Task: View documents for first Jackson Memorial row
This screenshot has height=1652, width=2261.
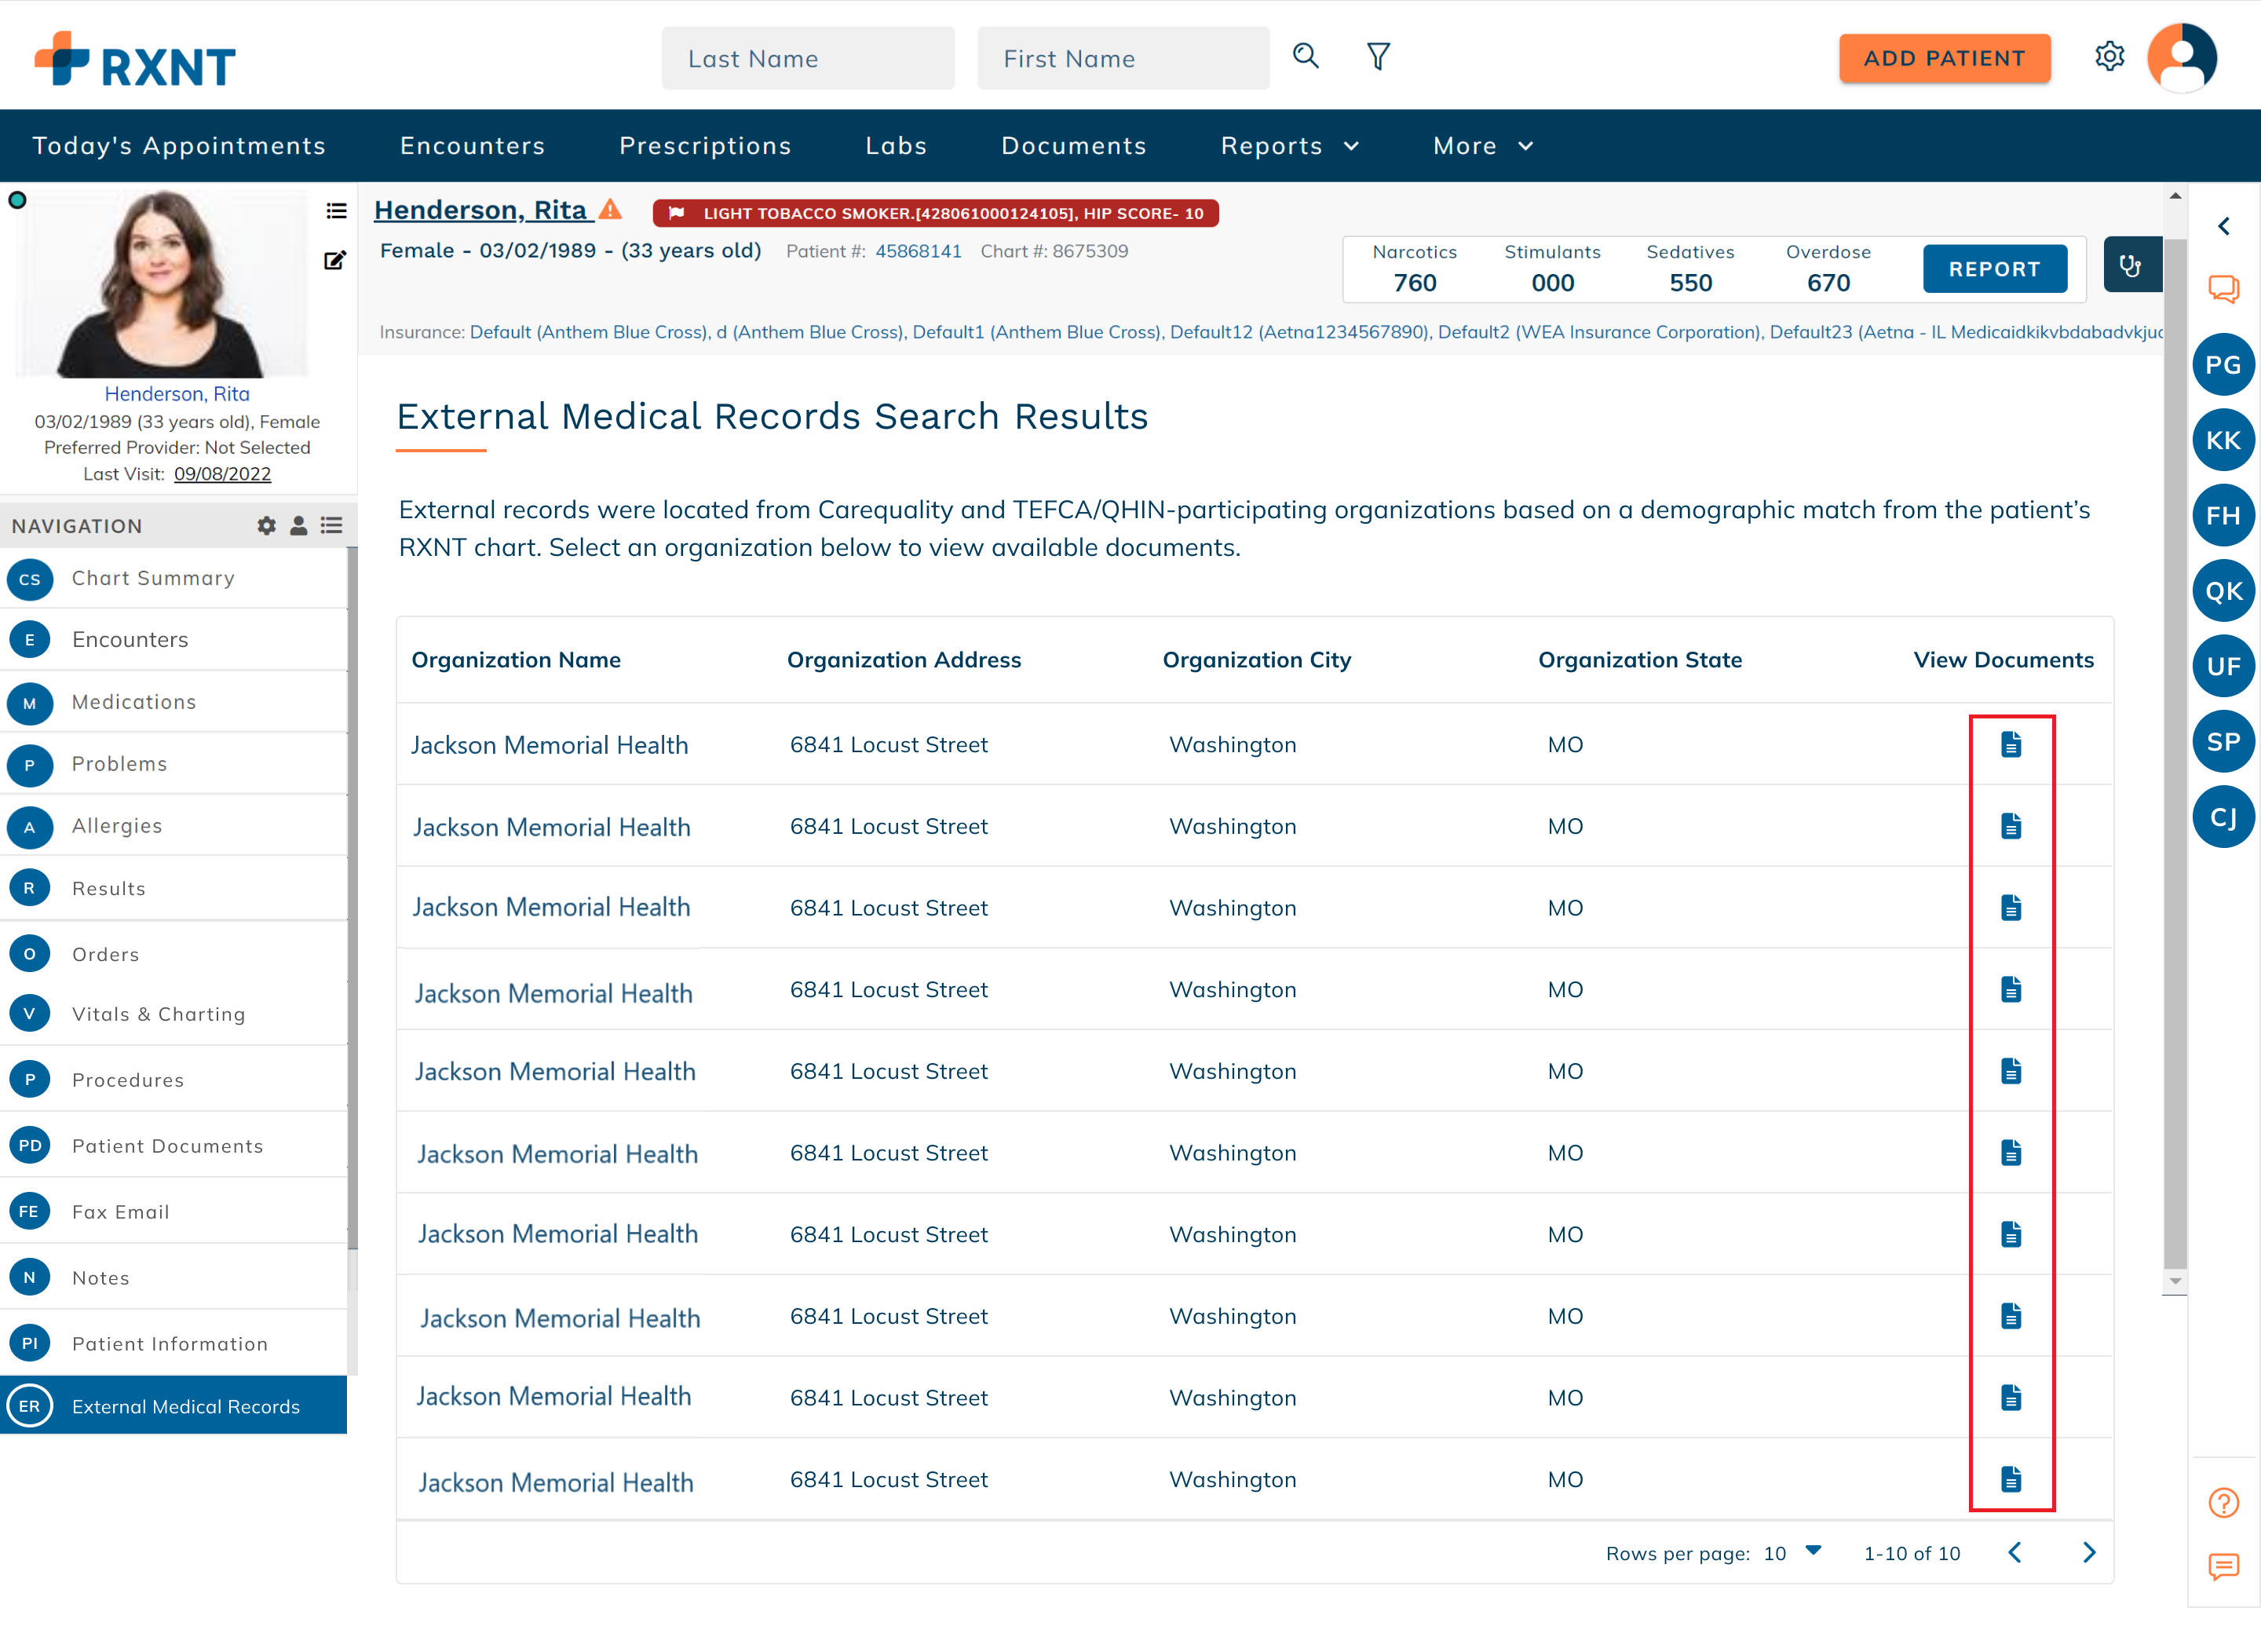Action: pos(2011,744)
